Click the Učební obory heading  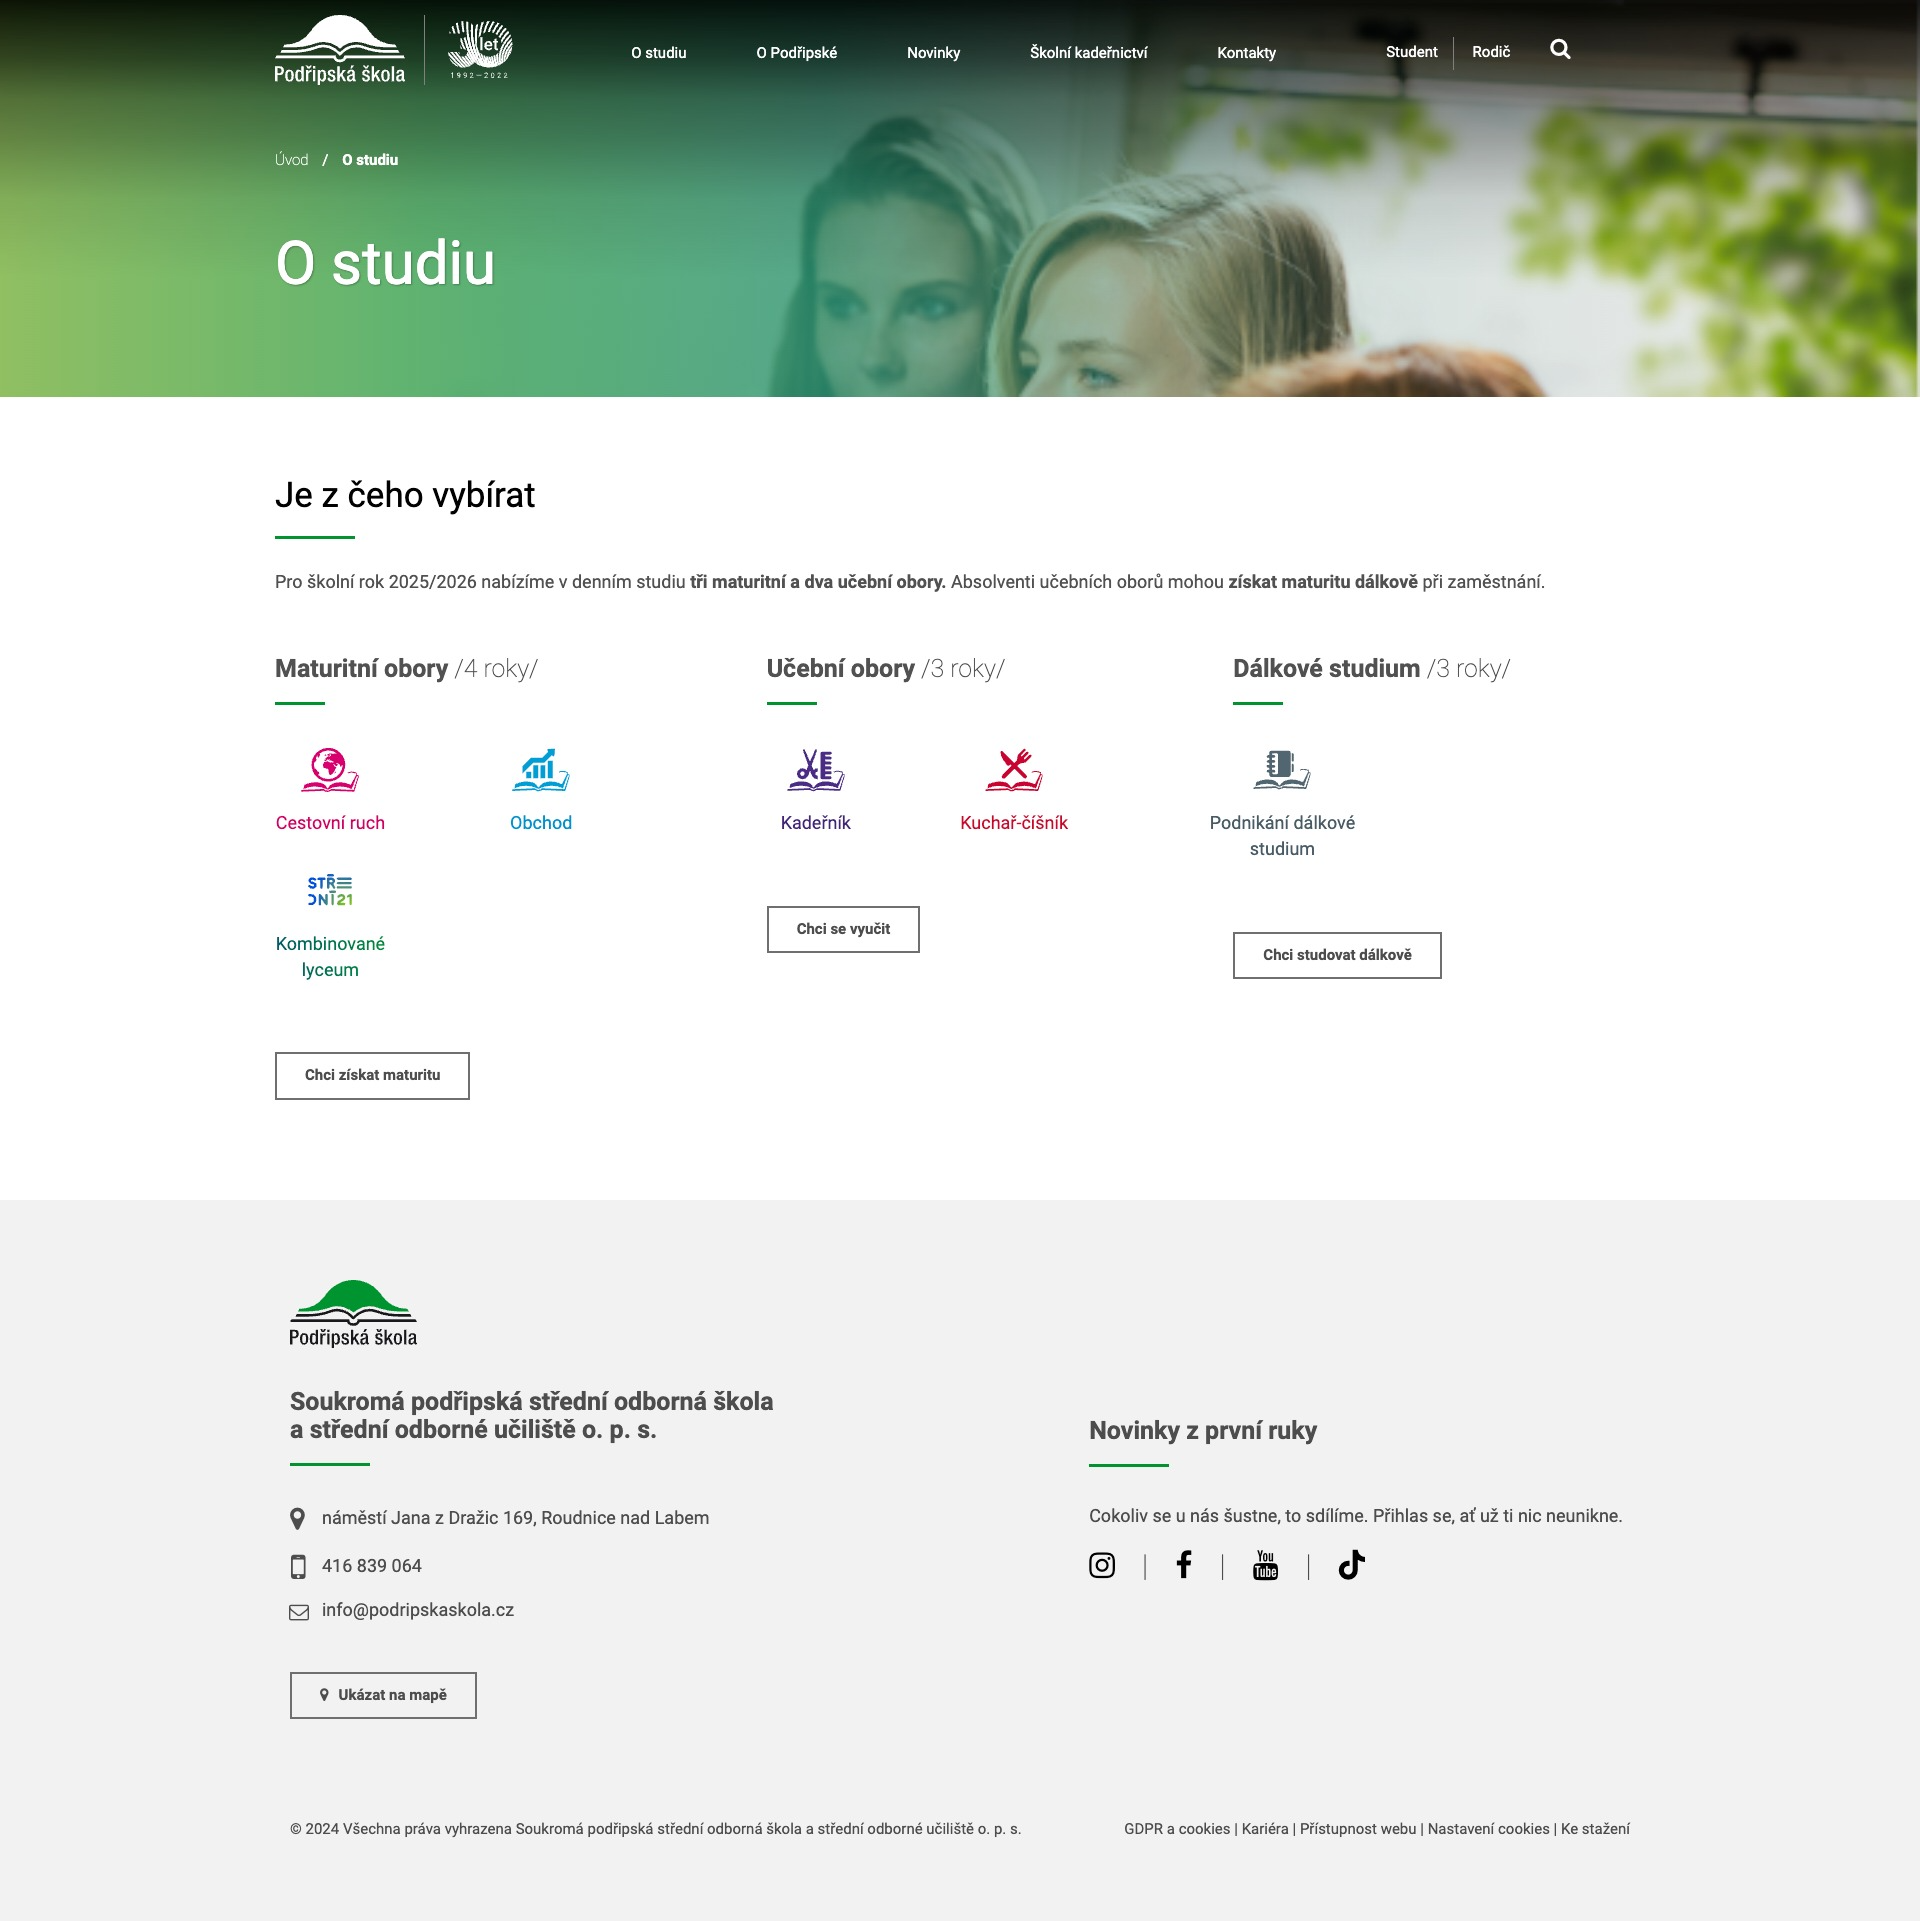886,669
